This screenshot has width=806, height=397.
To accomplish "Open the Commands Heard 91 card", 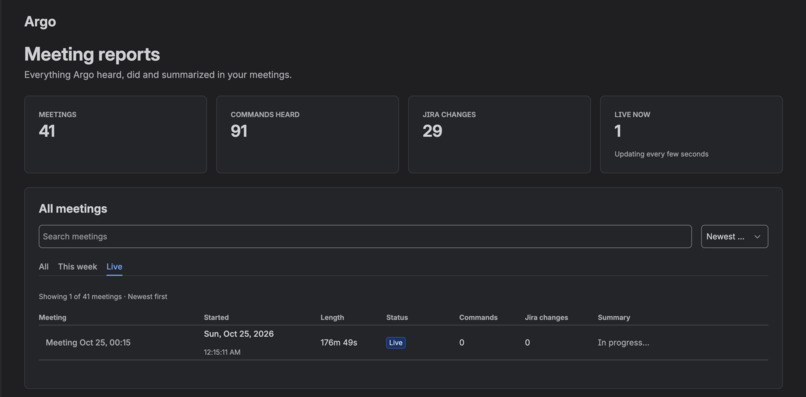I will [x=307, y=134].
